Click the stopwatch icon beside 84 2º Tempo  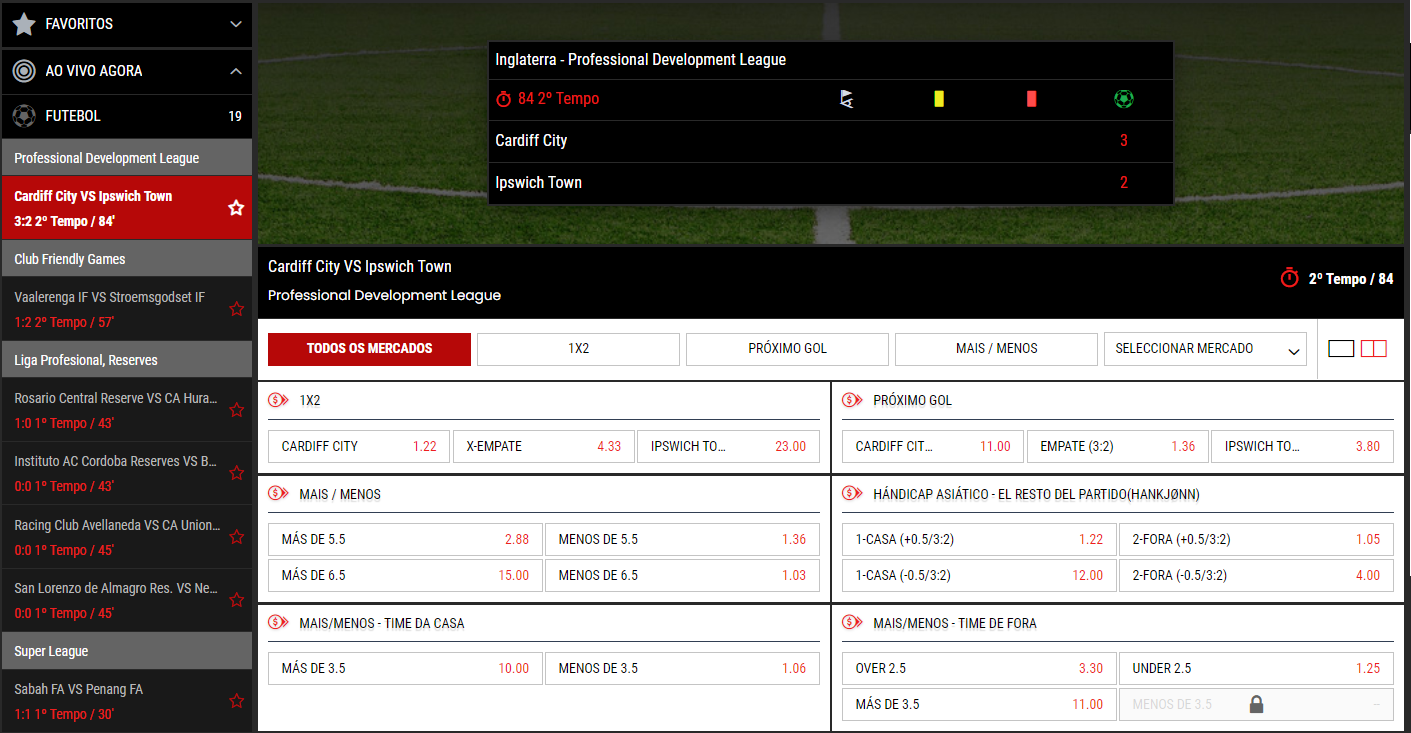[504, 99]
